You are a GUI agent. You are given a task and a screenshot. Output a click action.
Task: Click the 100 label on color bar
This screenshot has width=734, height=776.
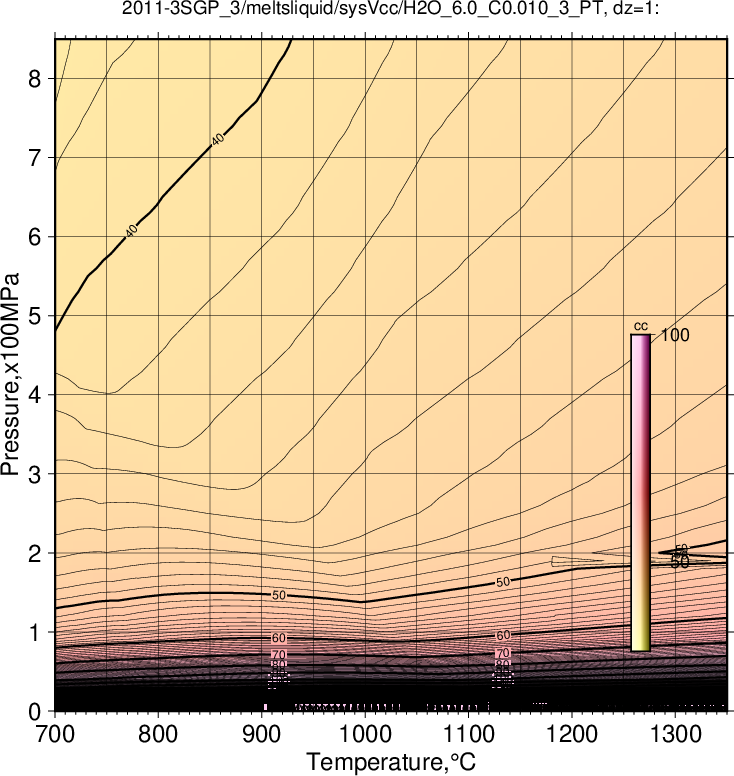click(x=675, y=335)
